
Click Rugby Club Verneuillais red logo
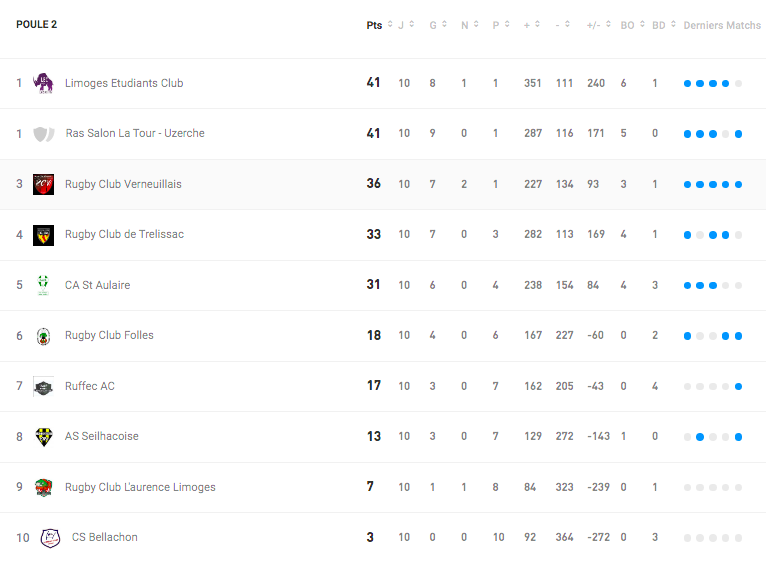pos(43,185)
